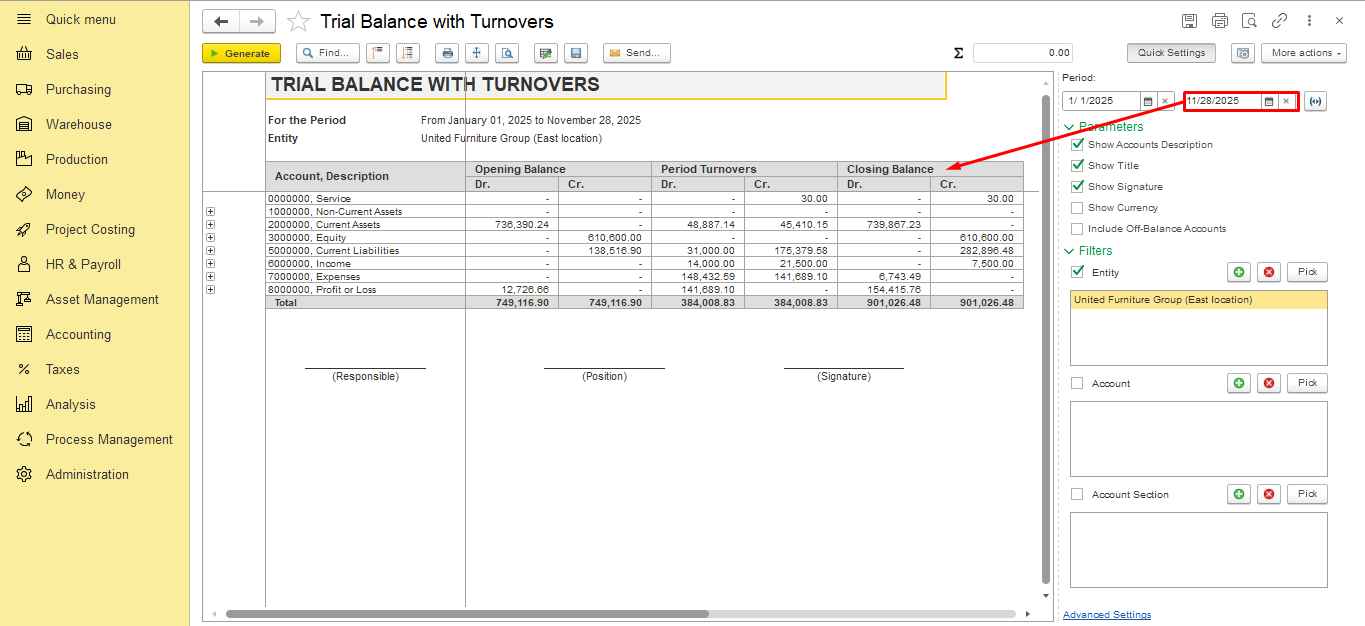
Task: Go to the Sales menu section
Action: click(62, 54)
